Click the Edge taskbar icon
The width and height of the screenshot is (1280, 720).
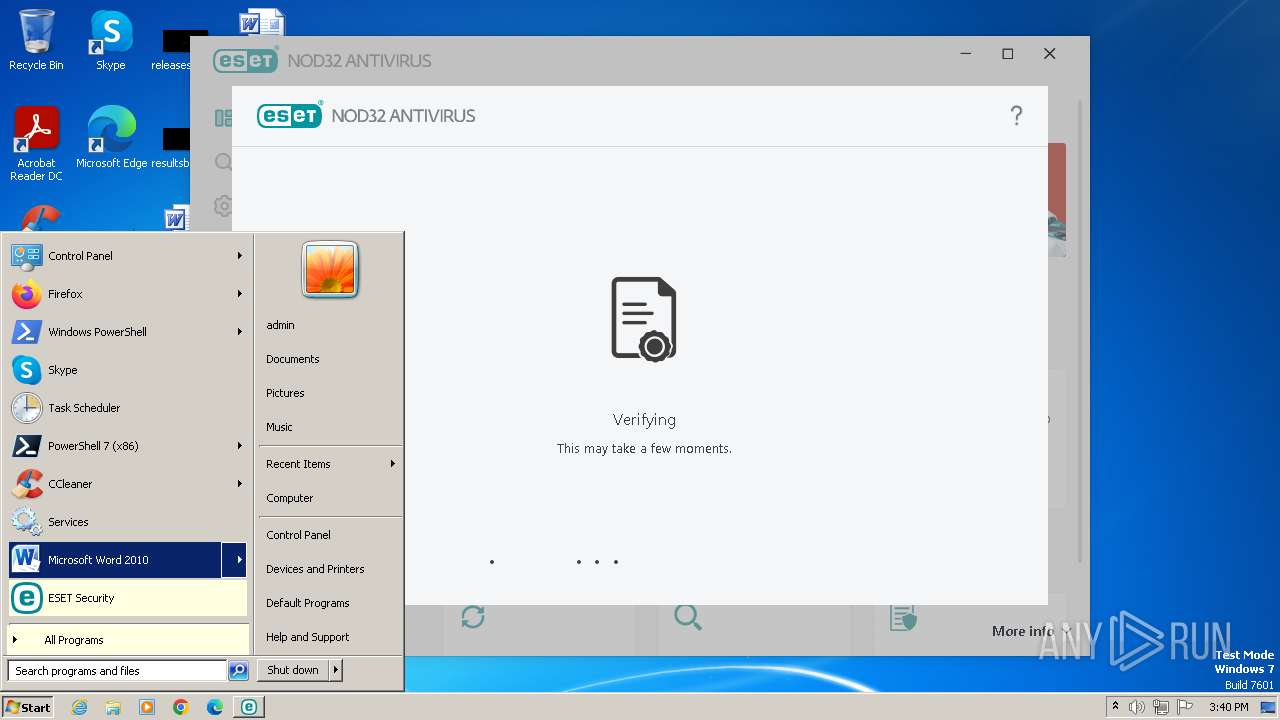point(215,707)
